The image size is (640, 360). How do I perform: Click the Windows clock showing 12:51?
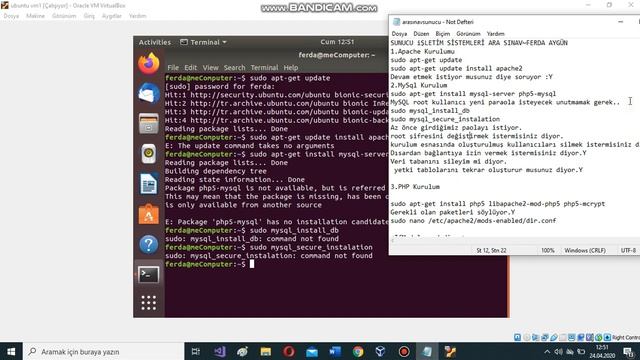[602, 351]
